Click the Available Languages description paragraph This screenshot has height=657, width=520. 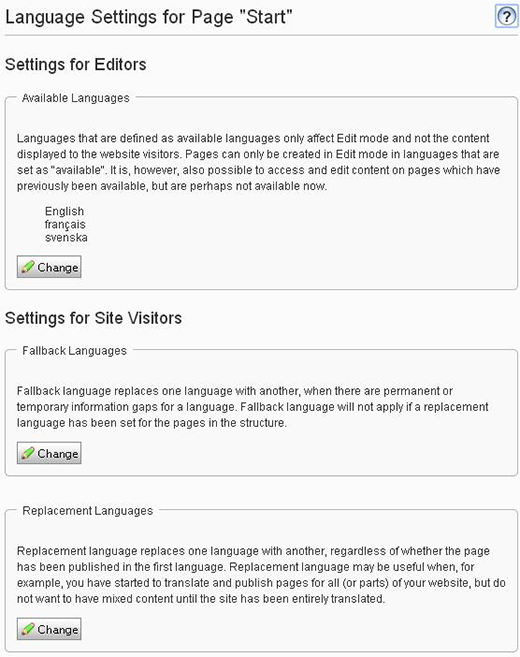tap(259, 162)
